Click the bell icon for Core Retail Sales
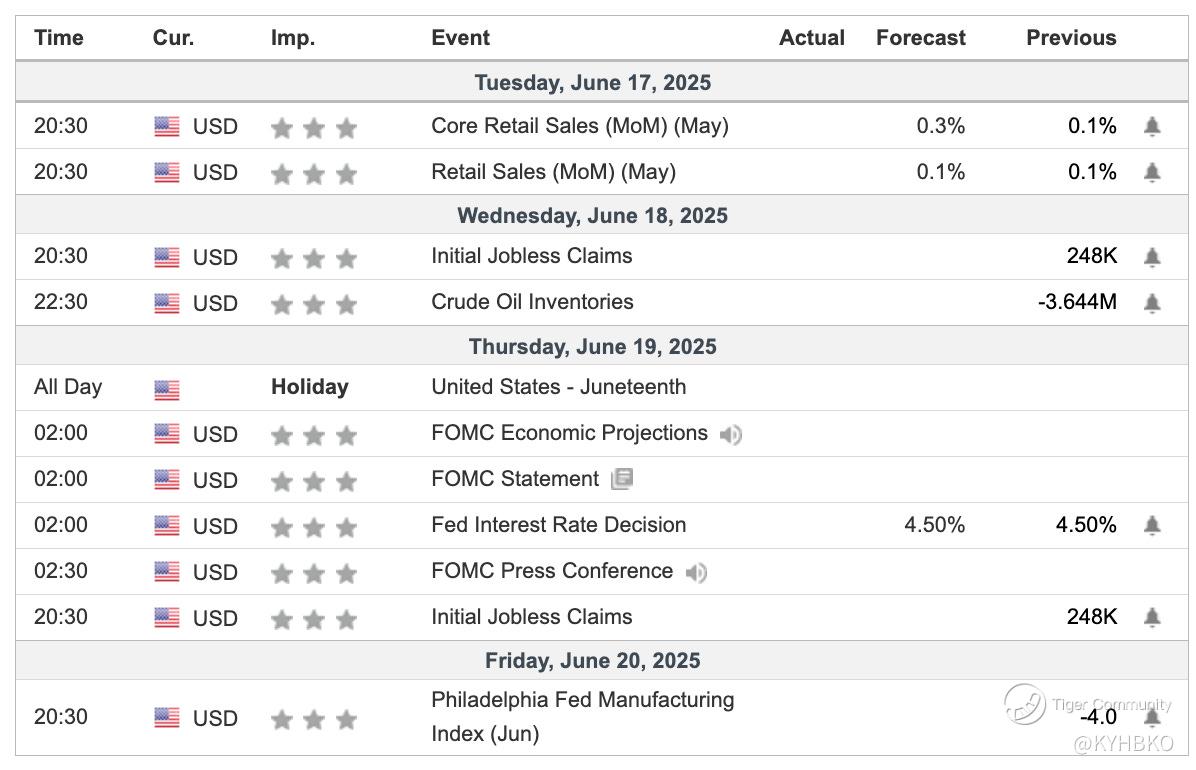 click(1152, 127)
